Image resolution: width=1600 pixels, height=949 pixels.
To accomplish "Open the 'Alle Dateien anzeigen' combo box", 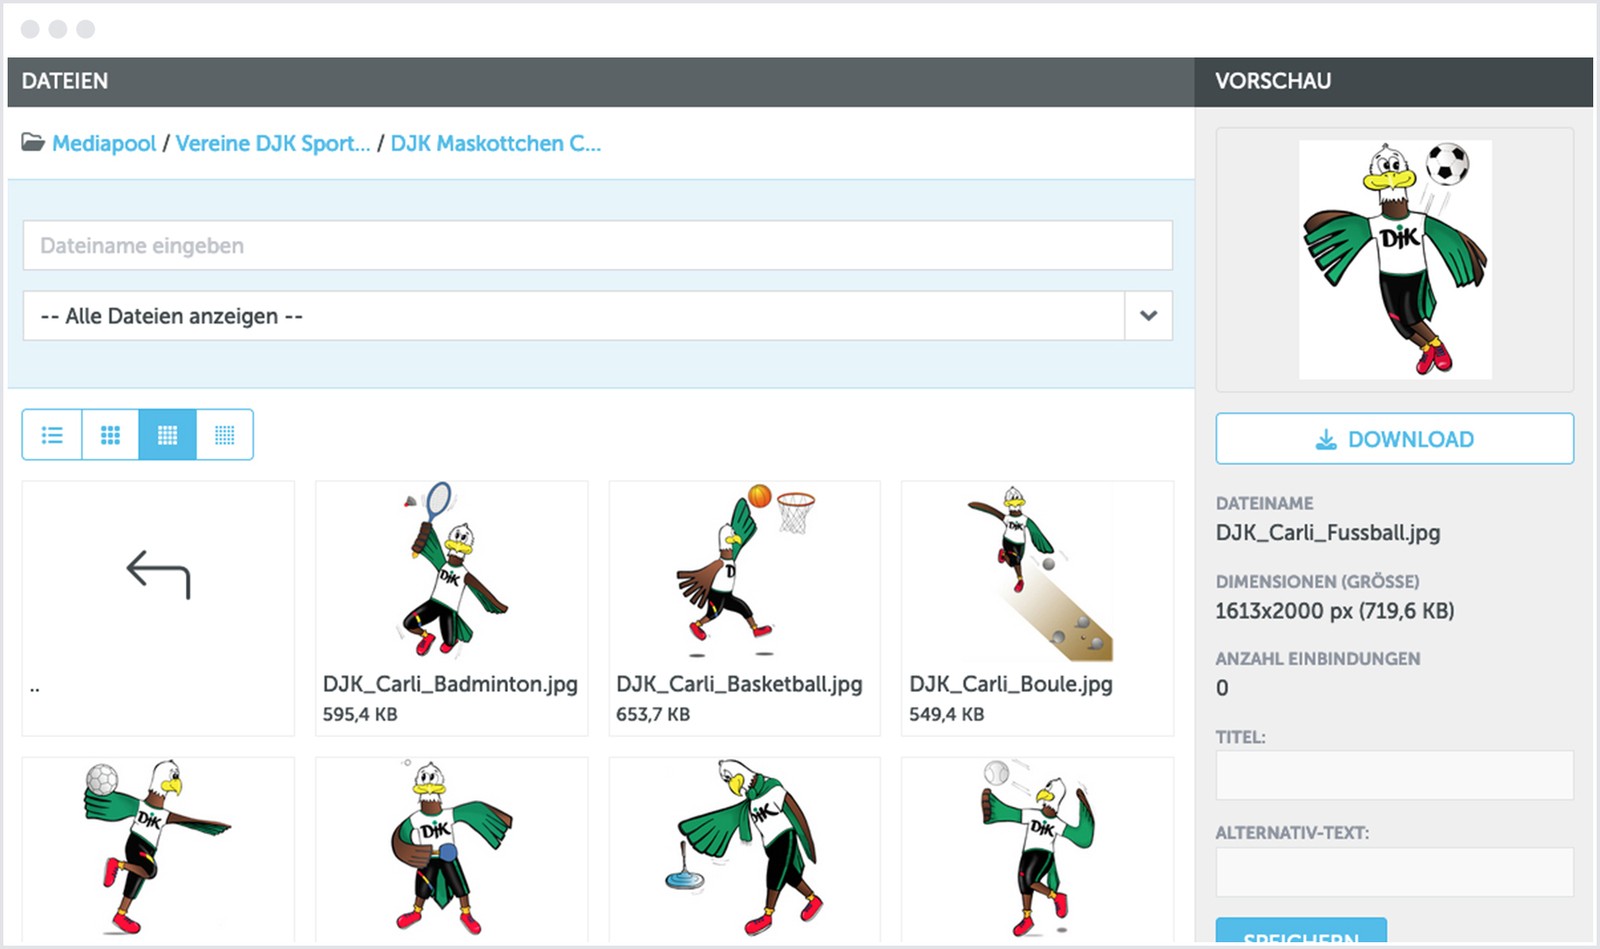I will (x=573, y=316).
